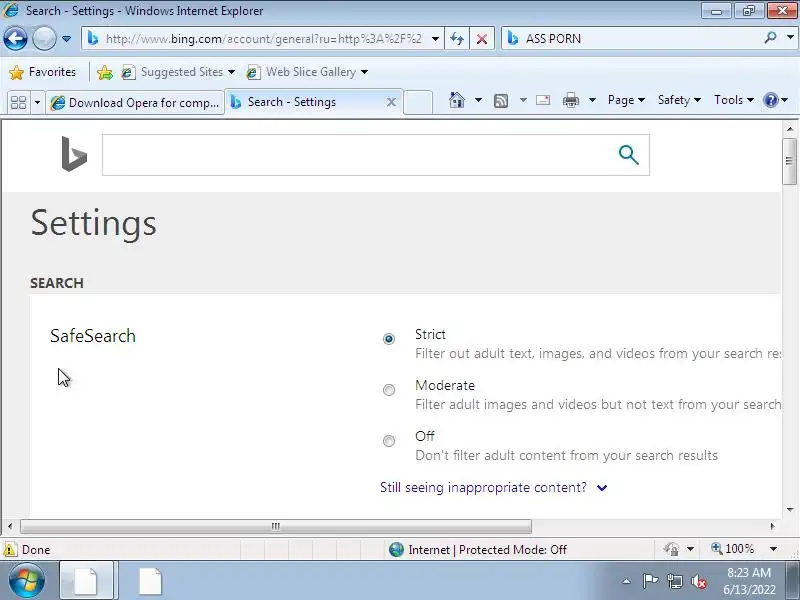Click the Bing page search input field
The height and width of the screenshot is (600, 800).
tap(355, 155)
